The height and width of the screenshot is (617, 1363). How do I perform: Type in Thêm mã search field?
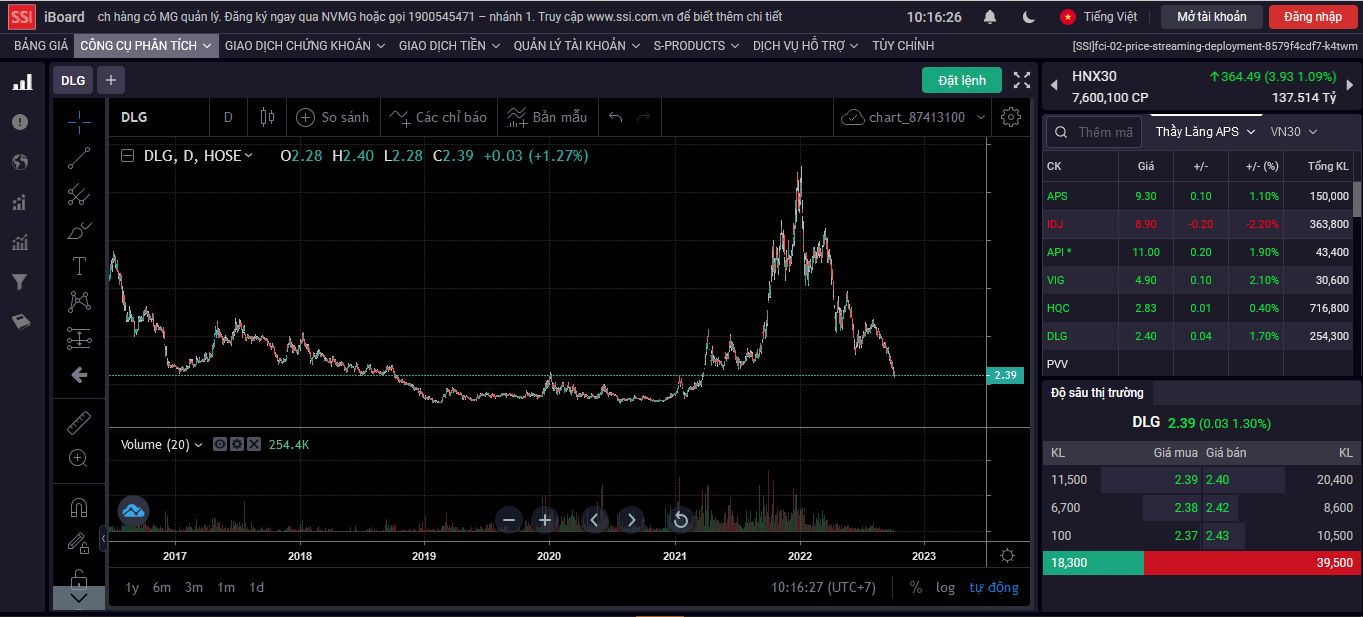(1094, 132)
